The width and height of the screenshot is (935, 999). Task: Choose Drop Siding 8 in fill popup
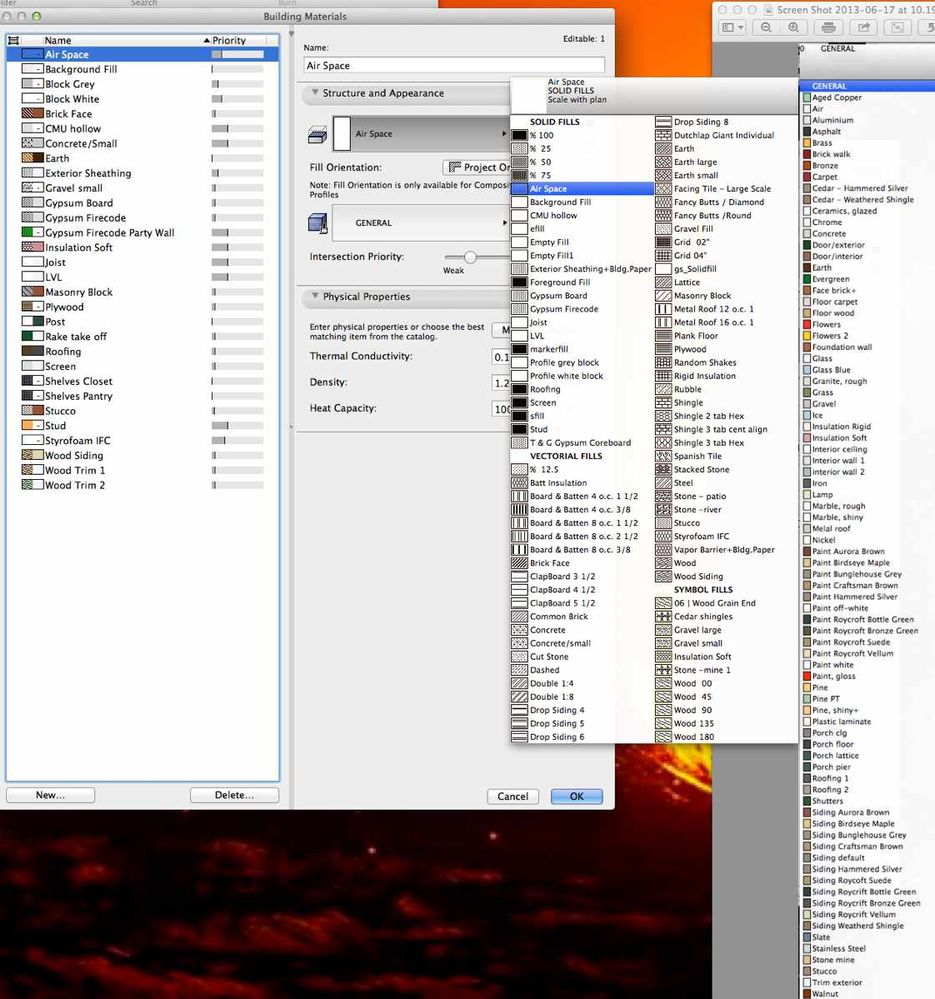(x=725, y=122)
